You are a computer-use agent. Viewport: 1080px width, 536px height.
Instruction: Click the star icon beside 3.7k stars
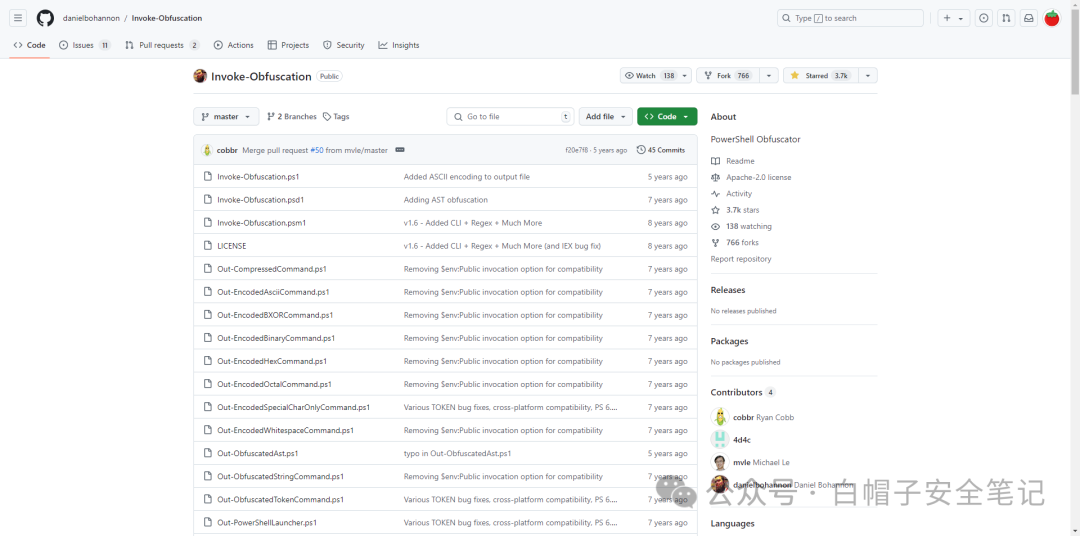pyautogui.click(x=716, y=210)
